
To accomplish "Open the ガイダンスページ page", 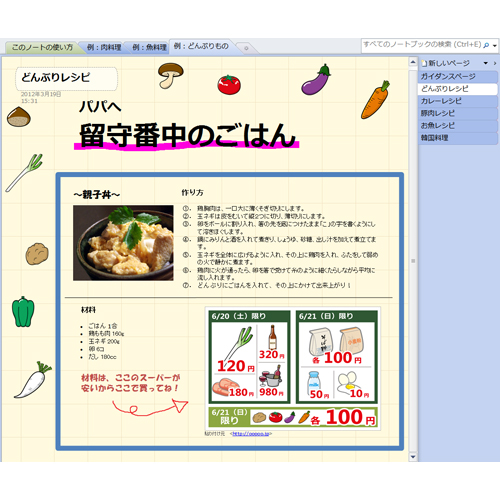I will (x=458, y=76).
